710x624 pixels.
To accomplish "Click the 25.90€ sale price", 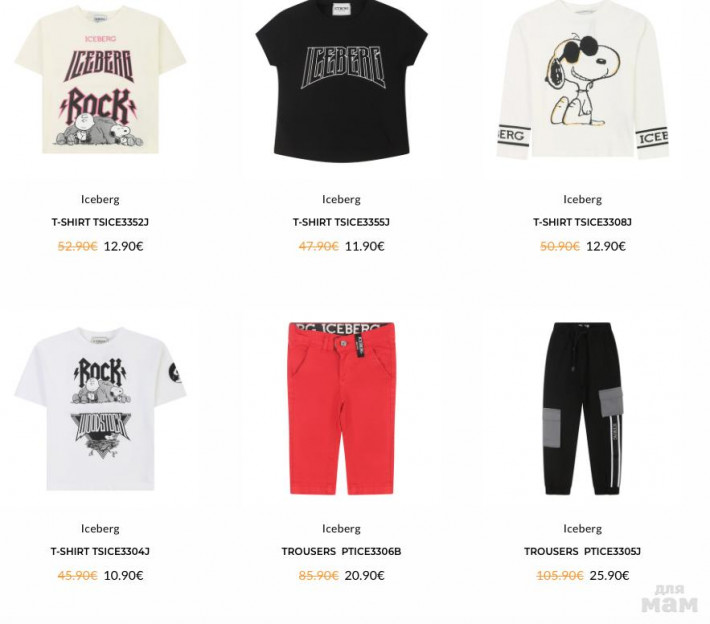I will point(609,576).
